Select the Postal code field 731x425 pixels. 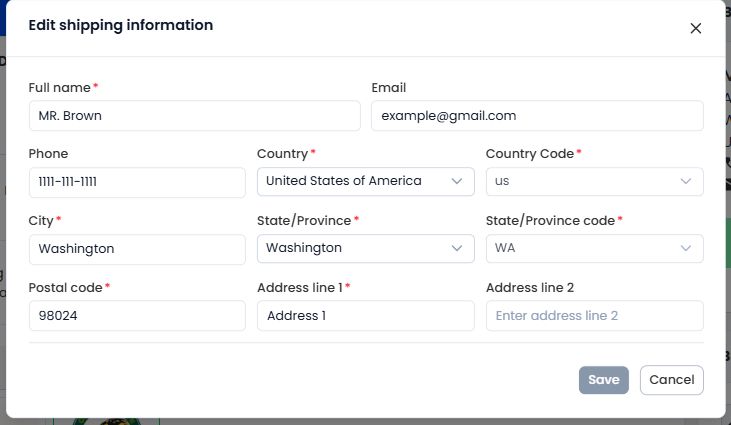tap(137, 315)
